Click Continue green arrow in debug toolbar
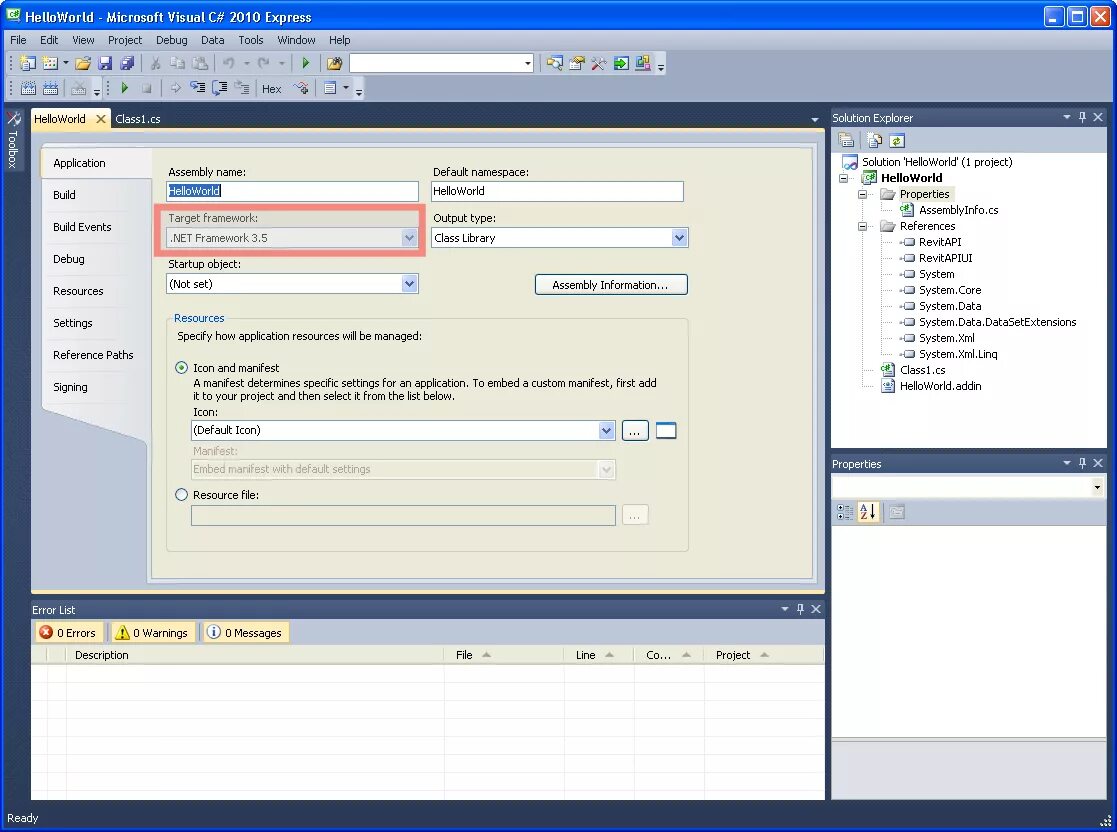This screenshot has width=1117, height=832. pos(125,88)
